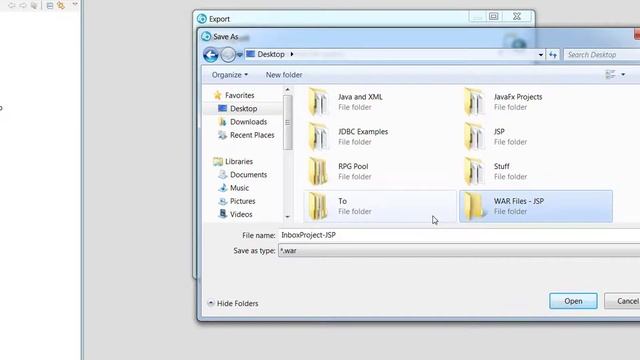
Task: Open Recent Places in navigation pane
Action: pyautogui.click(x=246, y=135)
